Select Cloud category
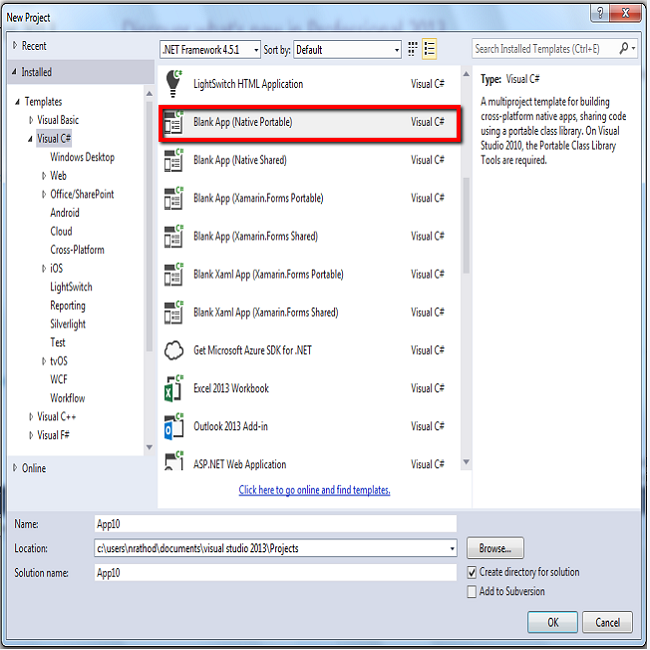 pos(61,231)
